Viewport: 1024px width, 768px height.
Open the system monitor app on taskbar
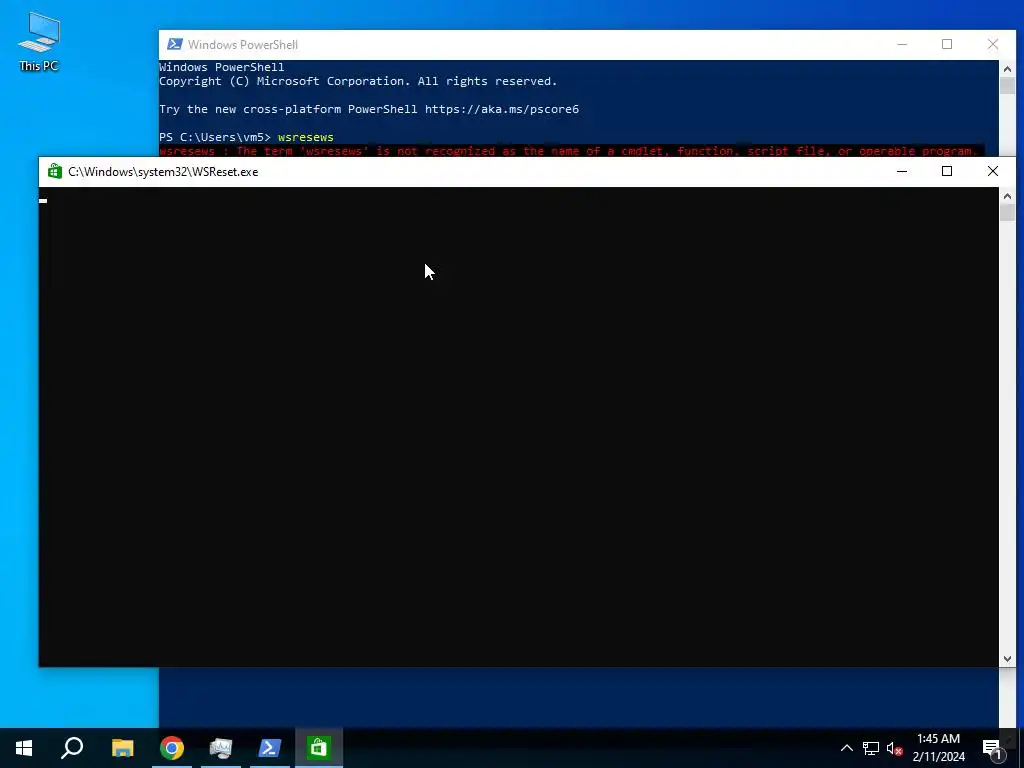[221, 748]
